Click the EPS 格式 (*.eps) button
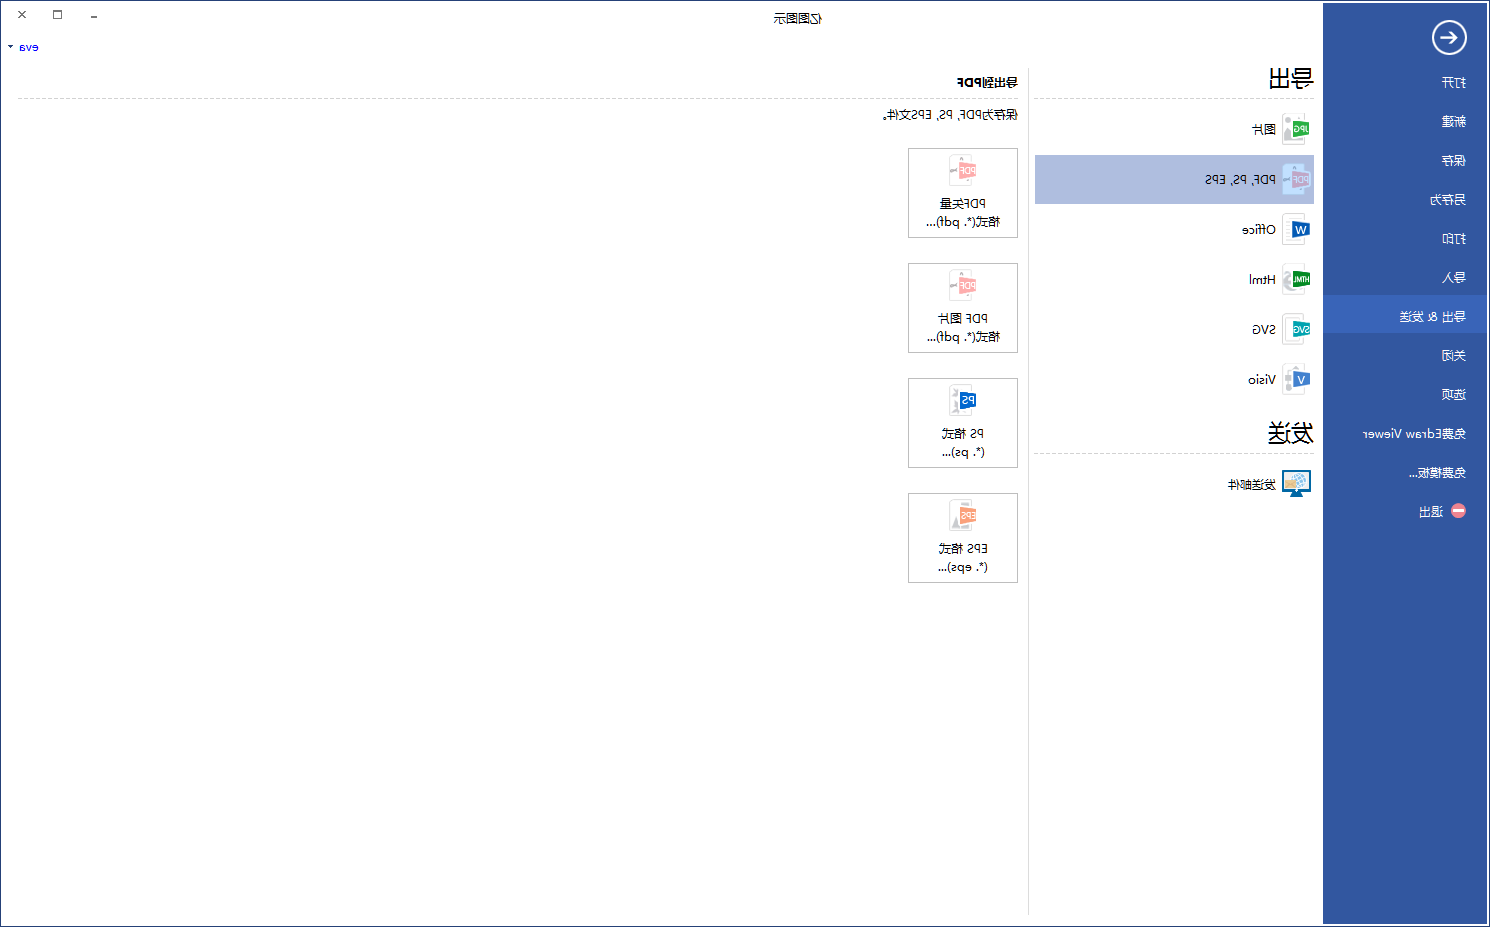 [963, 538]
